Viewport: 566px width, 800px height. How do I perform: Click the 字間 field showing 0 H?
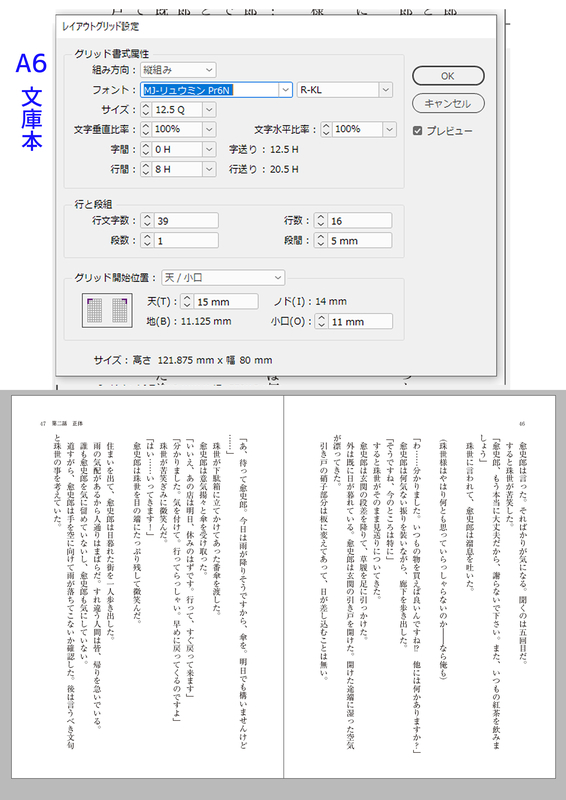[x=178, y=149]
